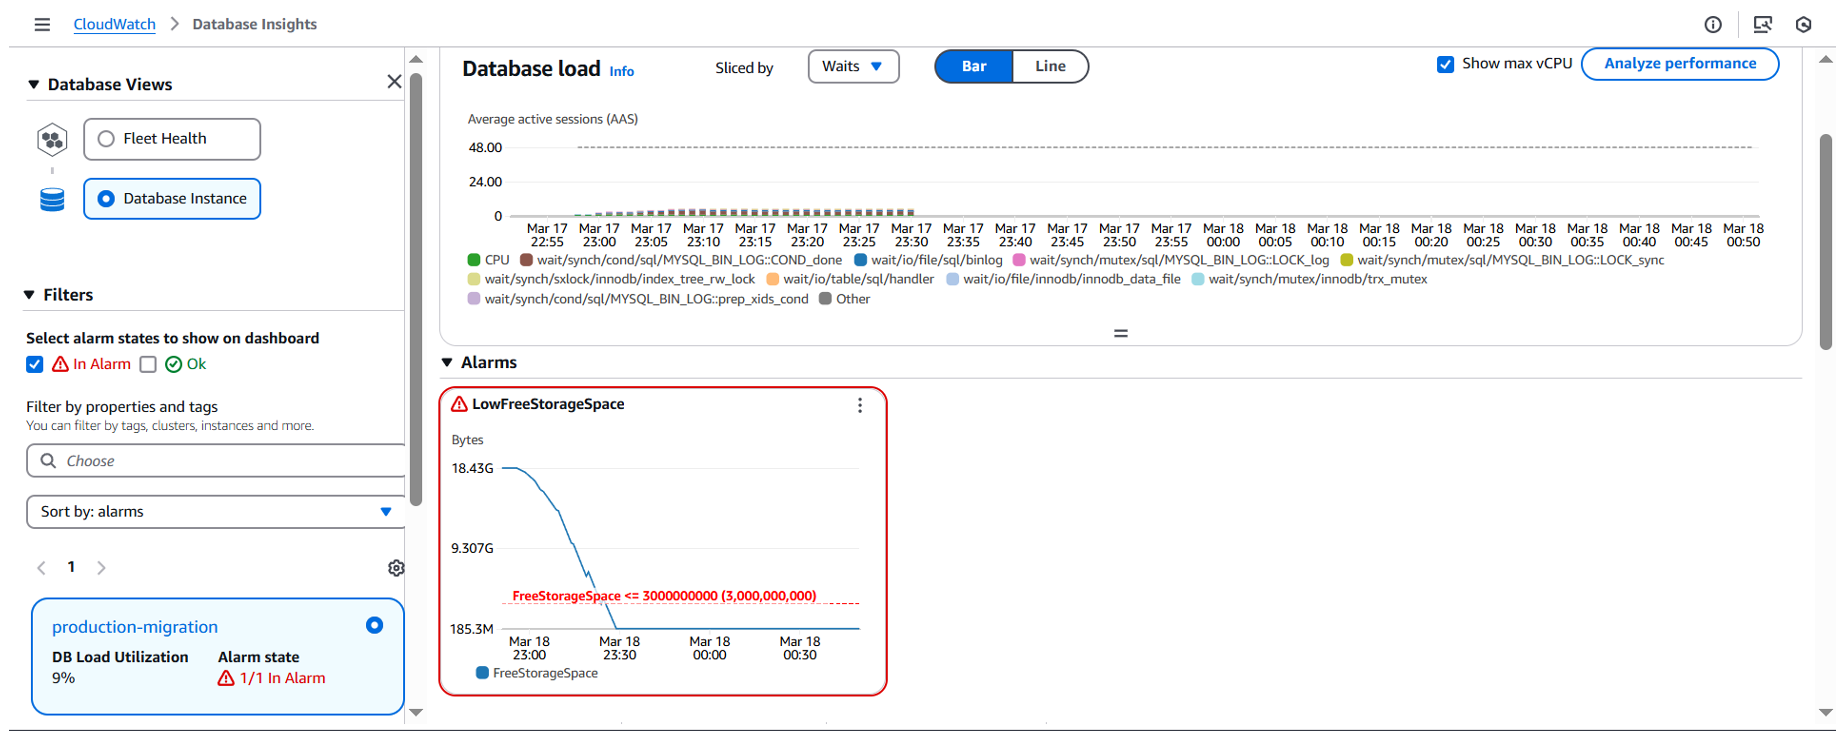1842x745 pixels.
Task: Go to previous page of instances
Action: (42, 568)
